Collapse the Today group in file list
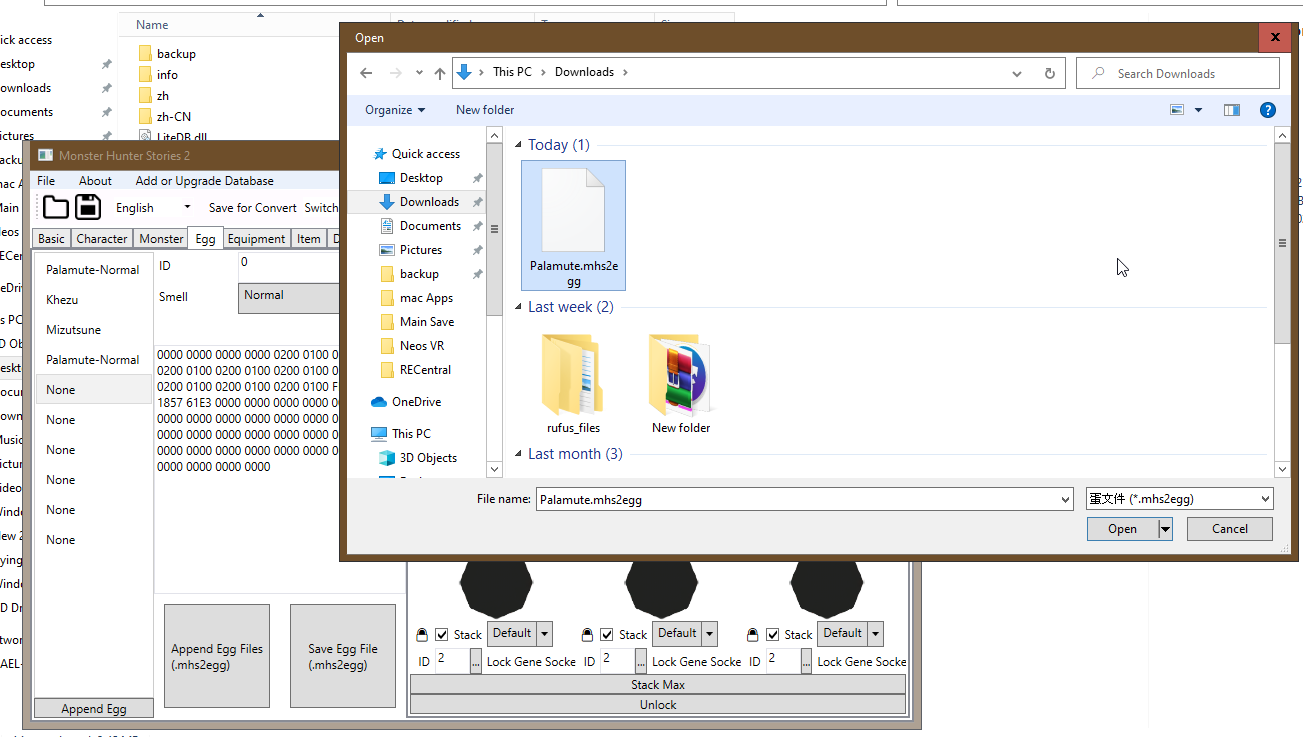Image resolution: width=1303 pixels, height=737 pixels. (518, 145)
